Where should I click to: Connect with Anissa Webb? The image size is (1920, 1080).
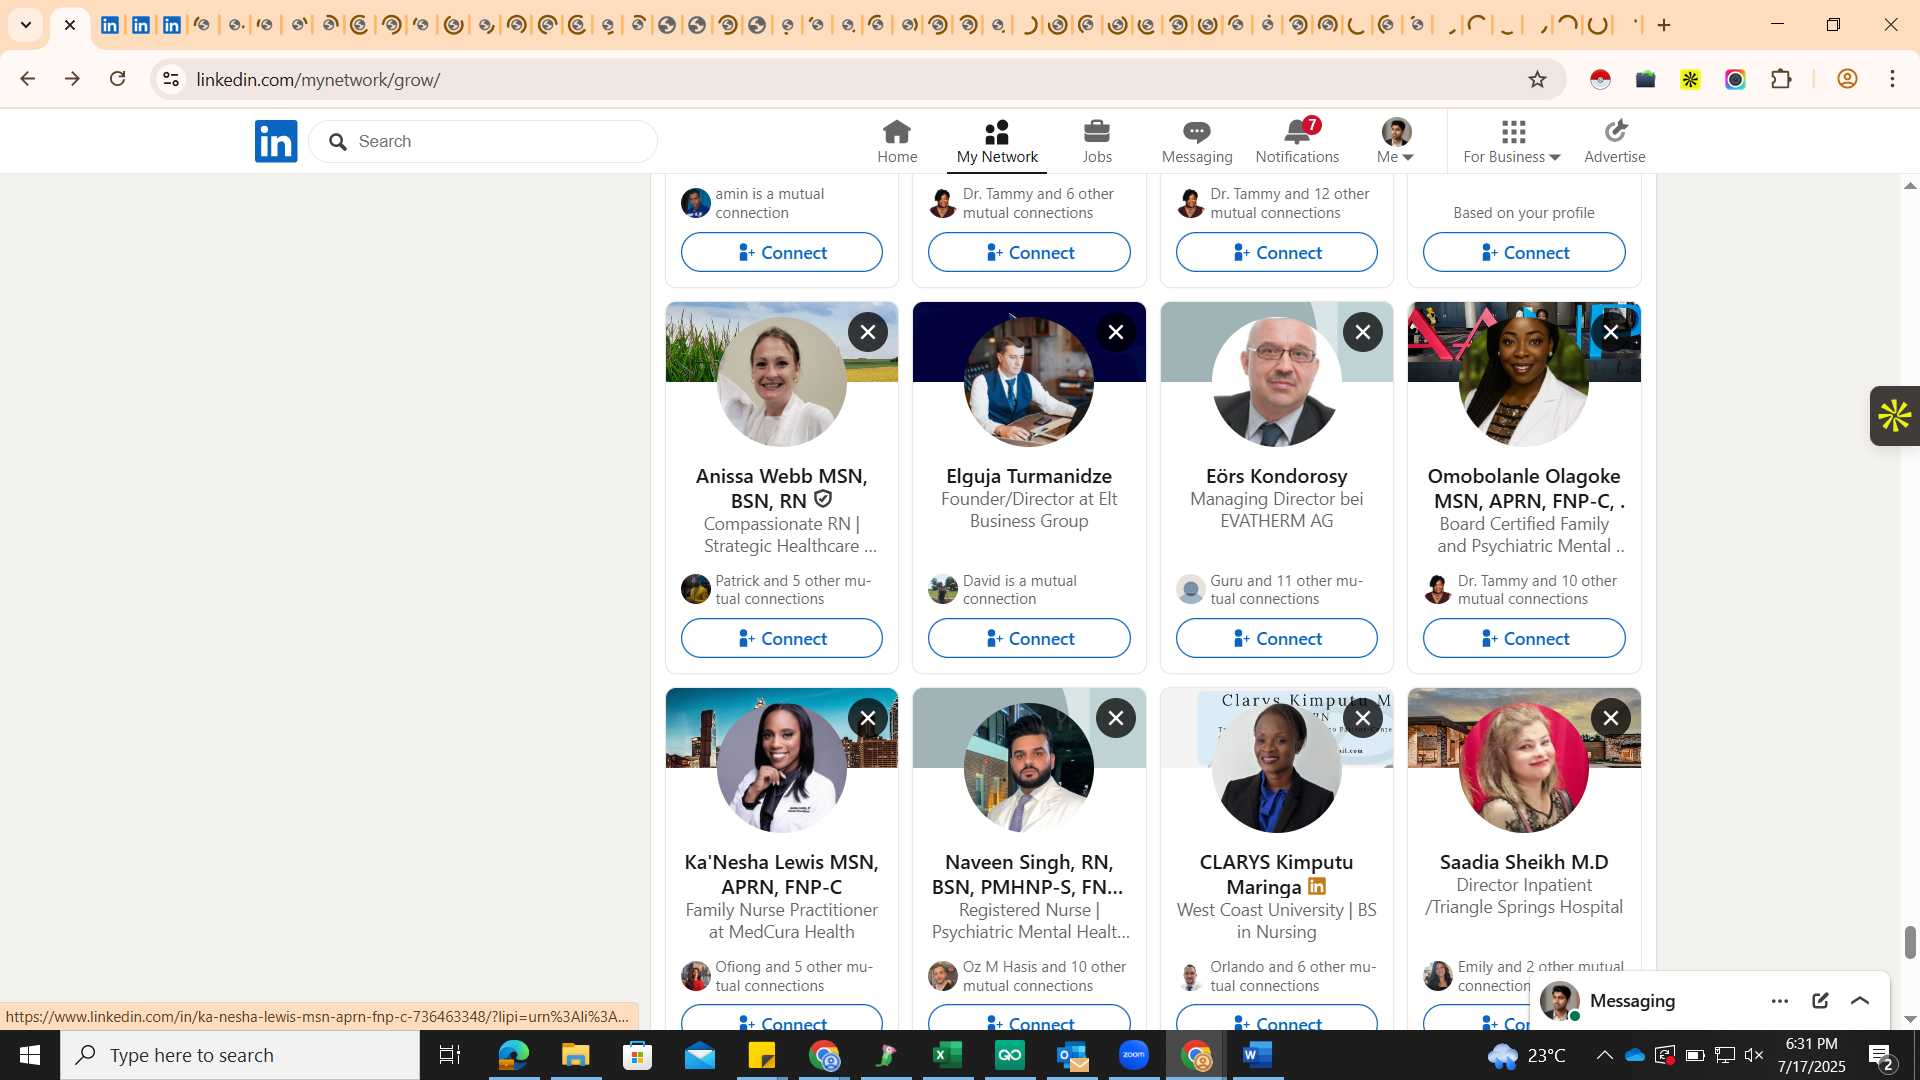[782, 638]
